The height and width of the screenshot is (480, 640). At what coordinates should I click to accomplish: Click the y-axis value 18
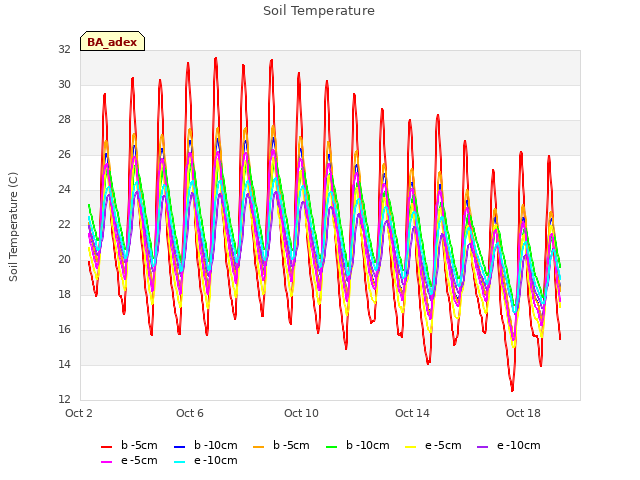[64, 294]
